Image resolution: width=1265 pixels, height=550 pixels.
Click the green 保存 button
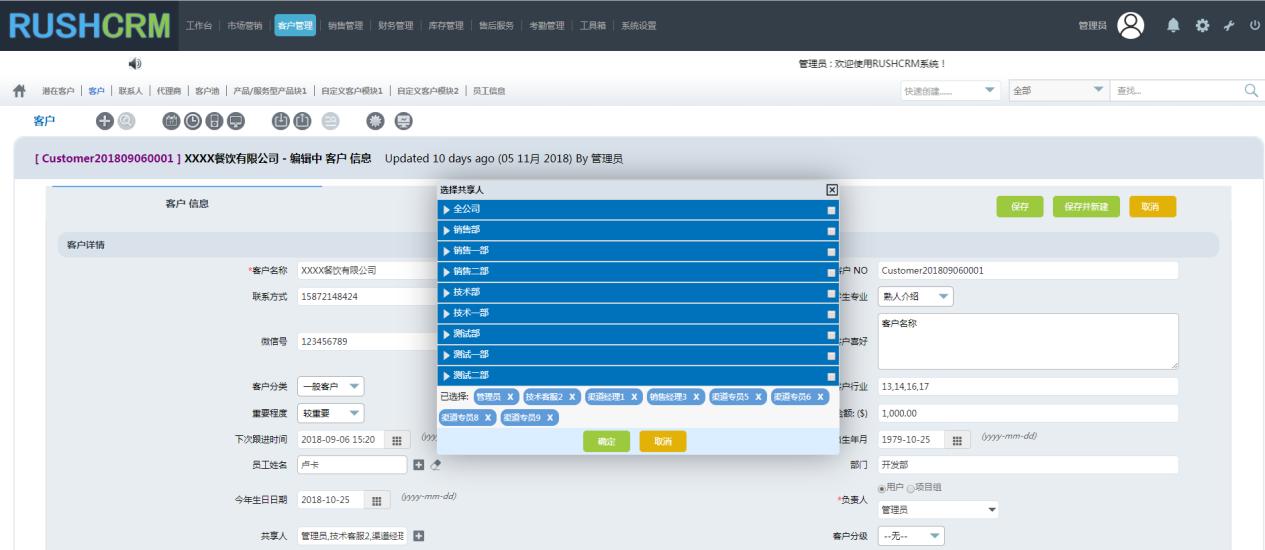(1019, 206)
